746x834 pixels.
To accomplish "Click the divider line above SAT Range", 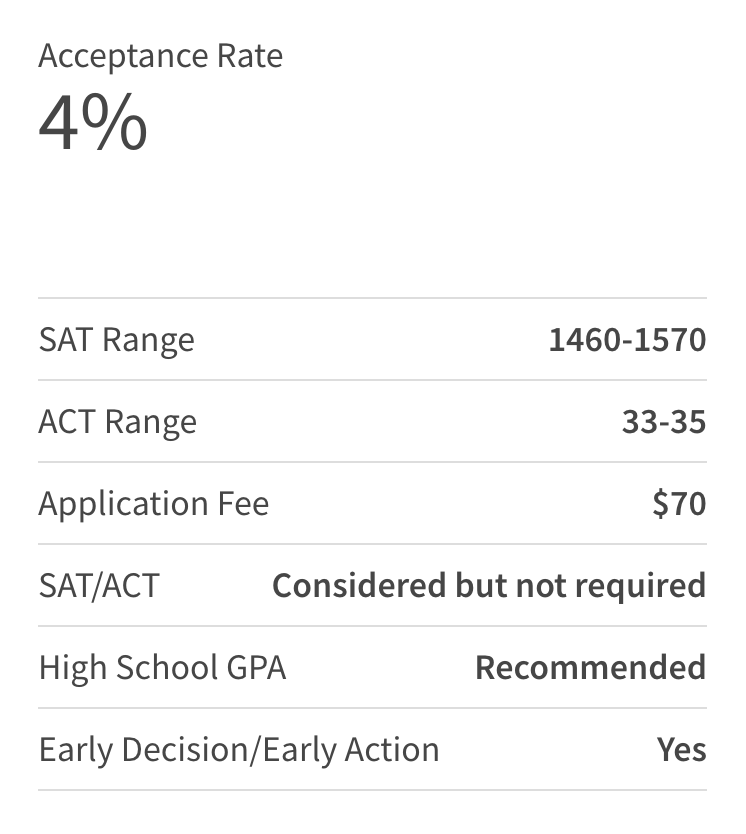I will [372, 298].
